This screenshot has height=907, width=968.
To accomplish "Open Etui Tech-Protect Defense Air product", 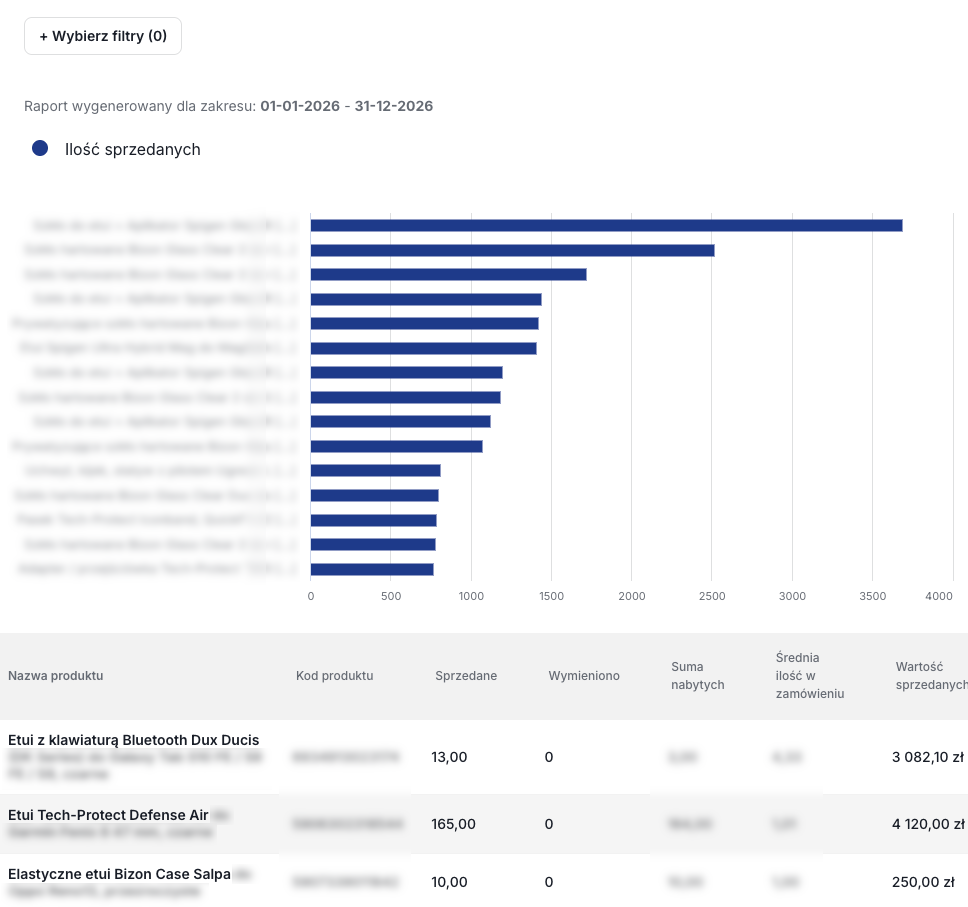I will (x=108, y=815).
